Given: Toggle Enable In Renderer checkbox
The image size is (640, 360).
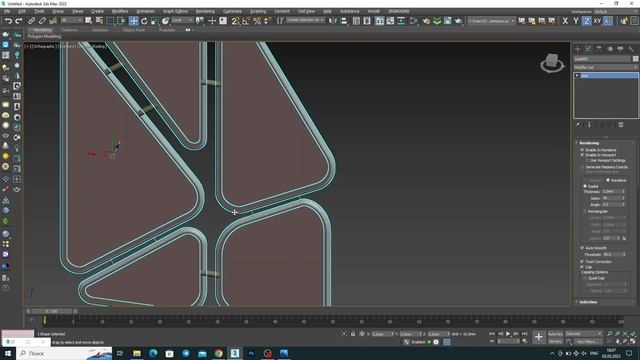Looking at the screenshot, I should tap(582, 150).
